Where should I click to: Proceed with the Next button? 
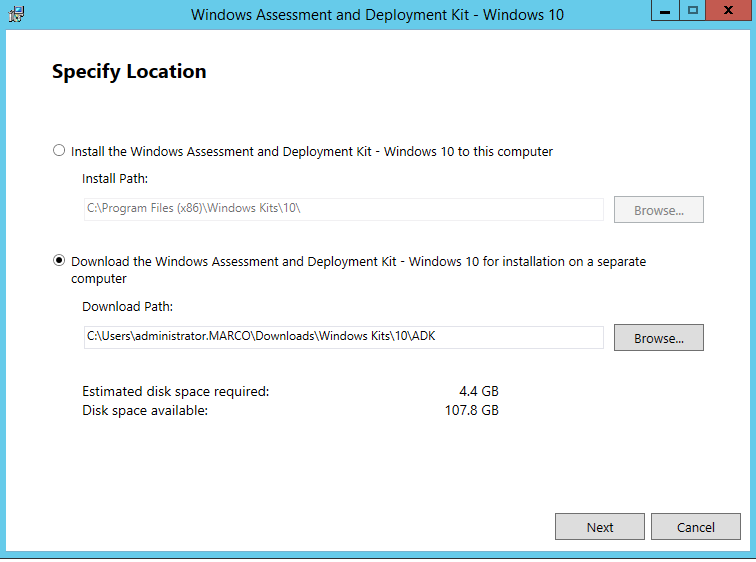point(600,527)
